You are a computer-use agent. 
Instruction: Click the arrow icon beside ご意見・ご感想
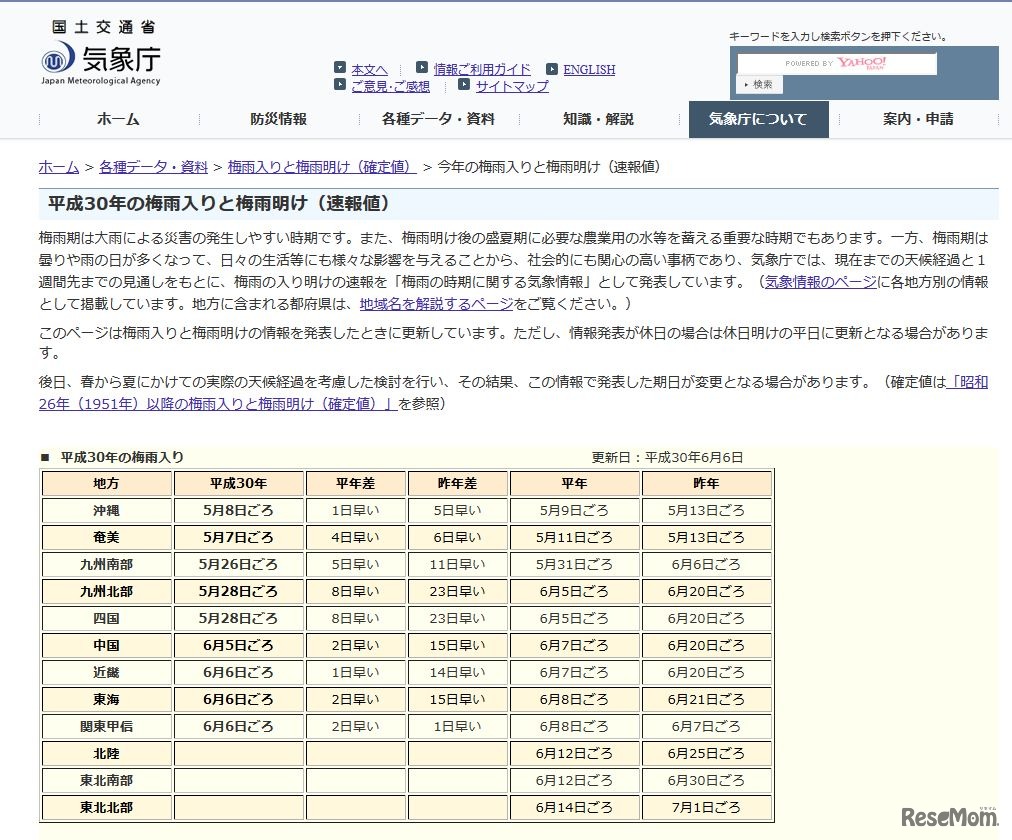340,85
